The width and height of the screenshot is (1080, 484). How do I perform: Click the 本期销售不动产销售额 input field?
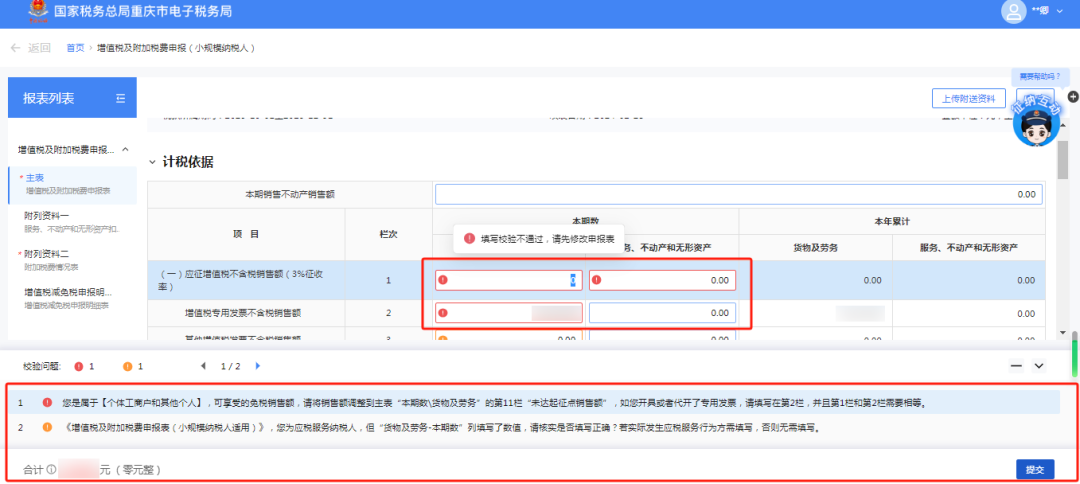pos(738,195)
